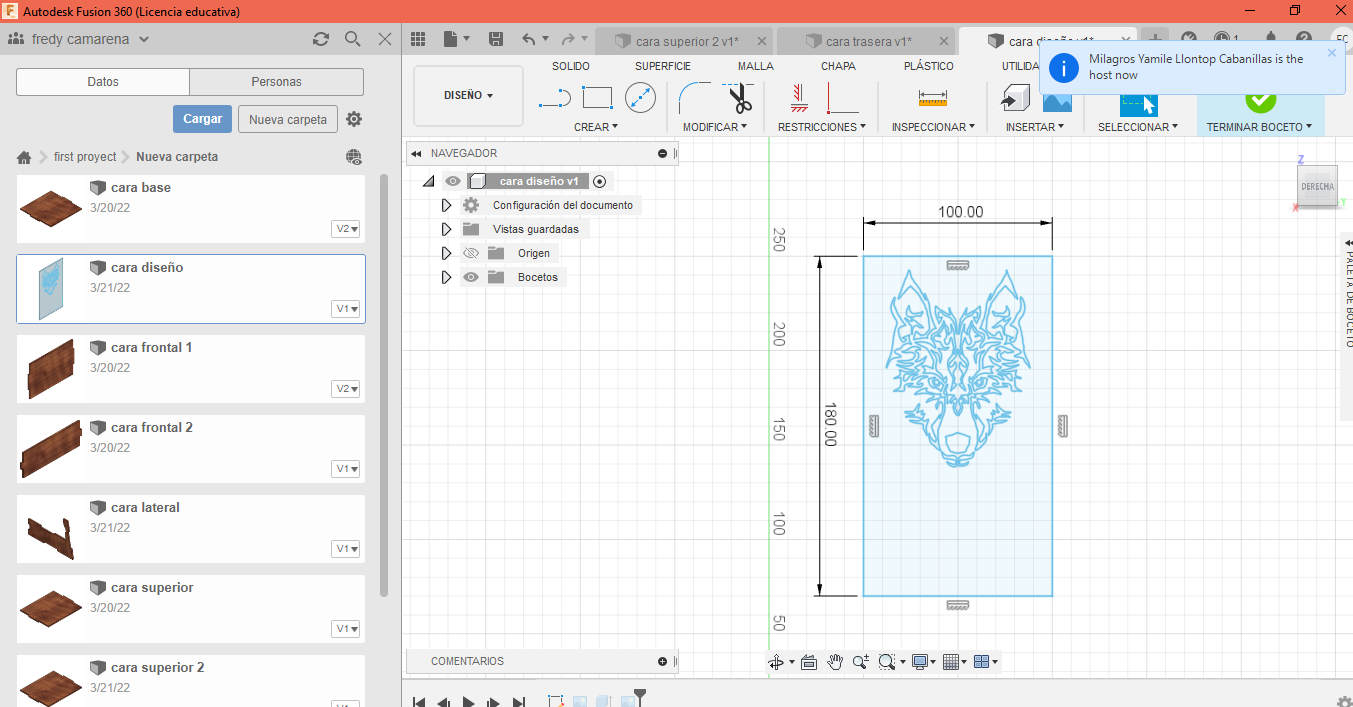Open the SELECCIONAR dropdown menu

click(1138, 127)
